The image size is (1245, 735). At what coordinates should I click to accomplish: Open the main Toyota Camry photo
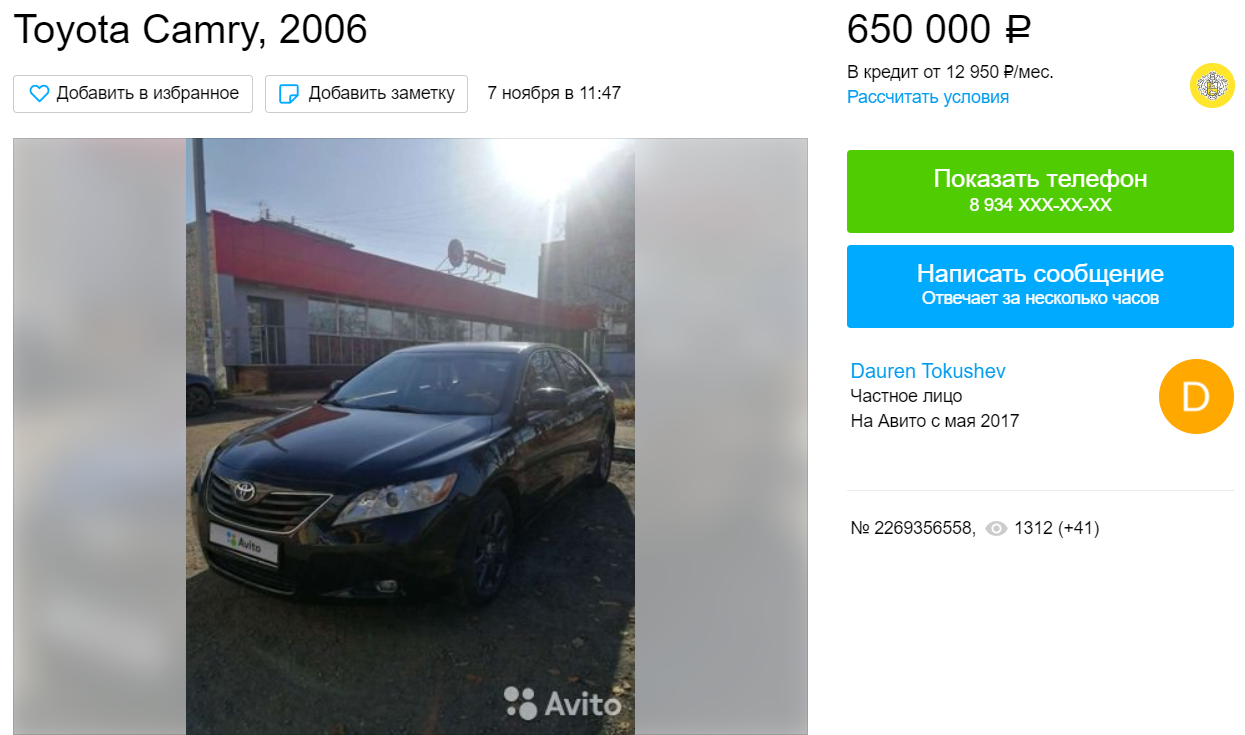(x=410, y=436)
